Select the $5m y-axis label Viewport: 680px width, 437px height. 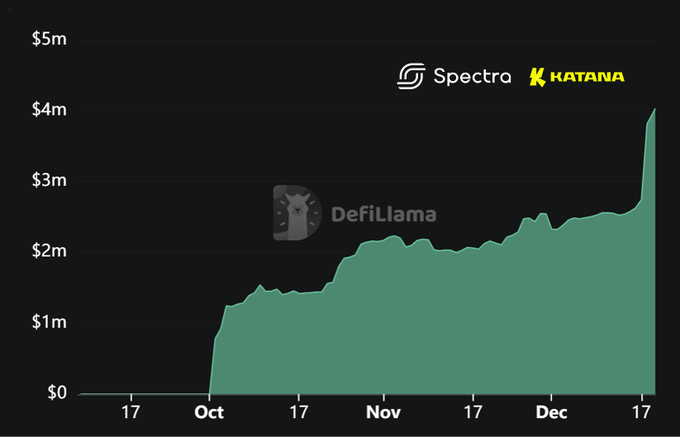49,40
